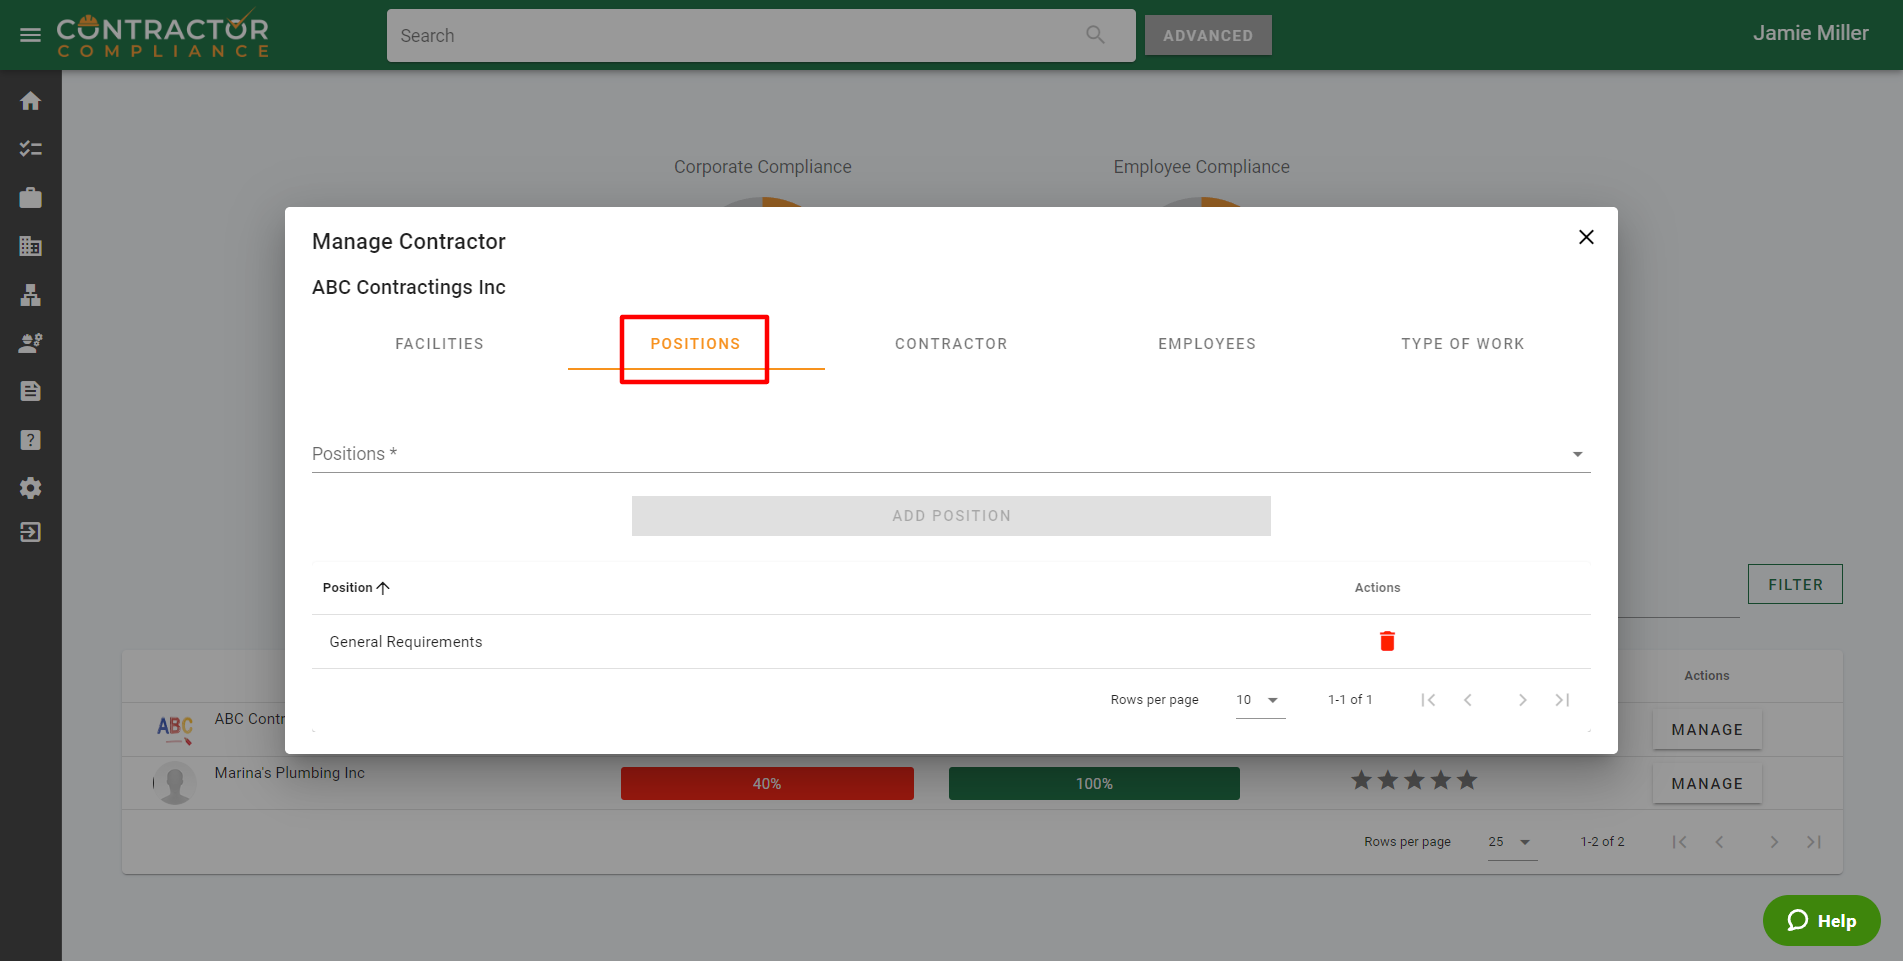Screen dimensions: 1903x961
Task: Click the help question mark sidebar icon
Action: coord(30,440)
